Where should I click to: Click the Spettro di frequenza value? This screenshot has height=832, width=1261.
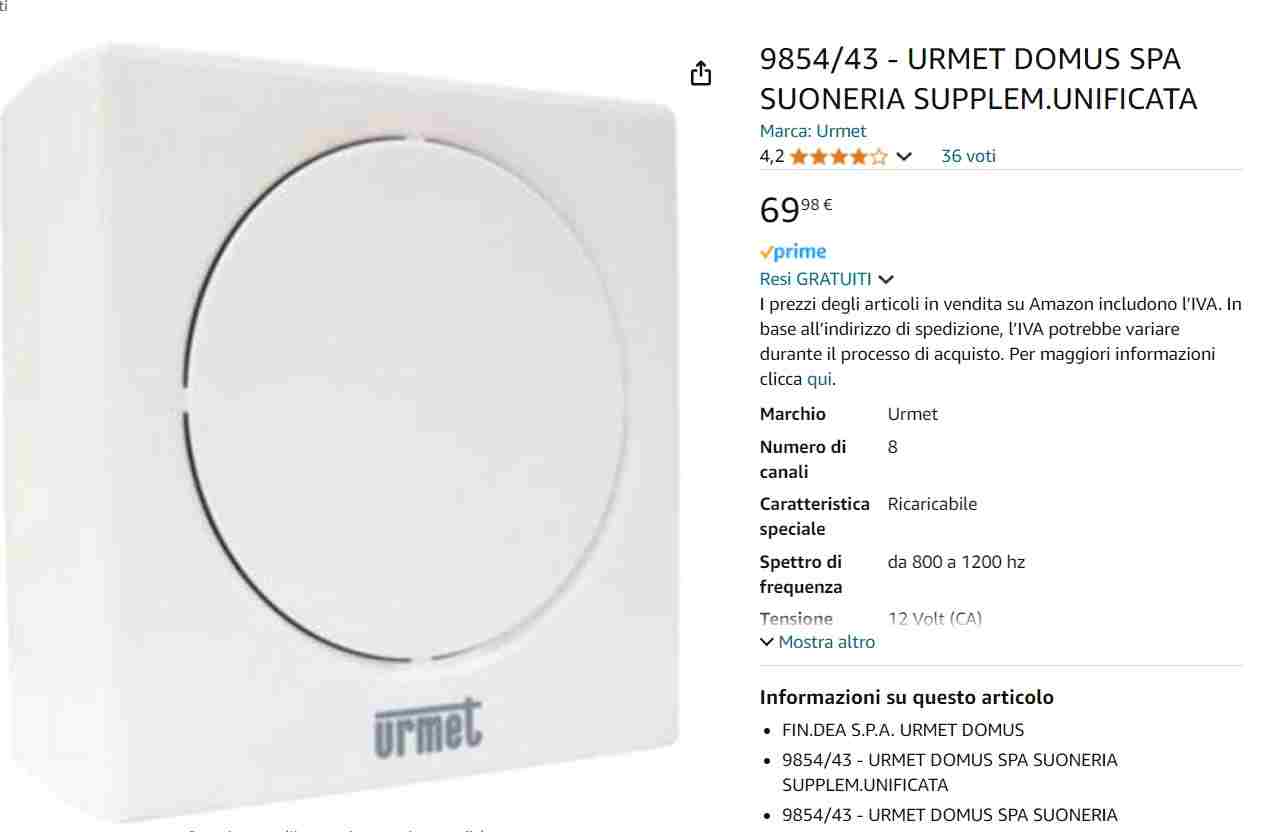[x=956, y=562]
